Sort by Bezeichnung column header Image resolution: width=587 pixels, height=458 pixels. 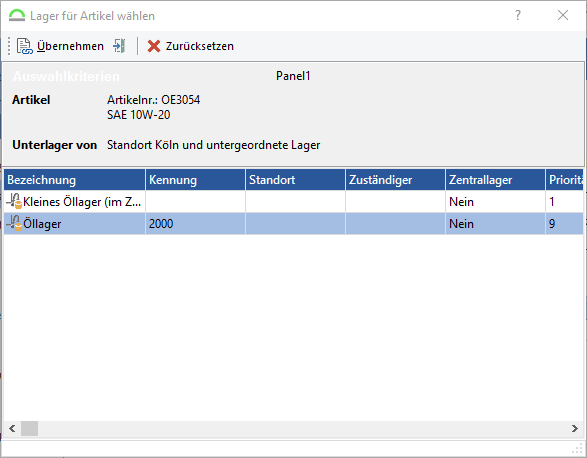pos(74,180)
